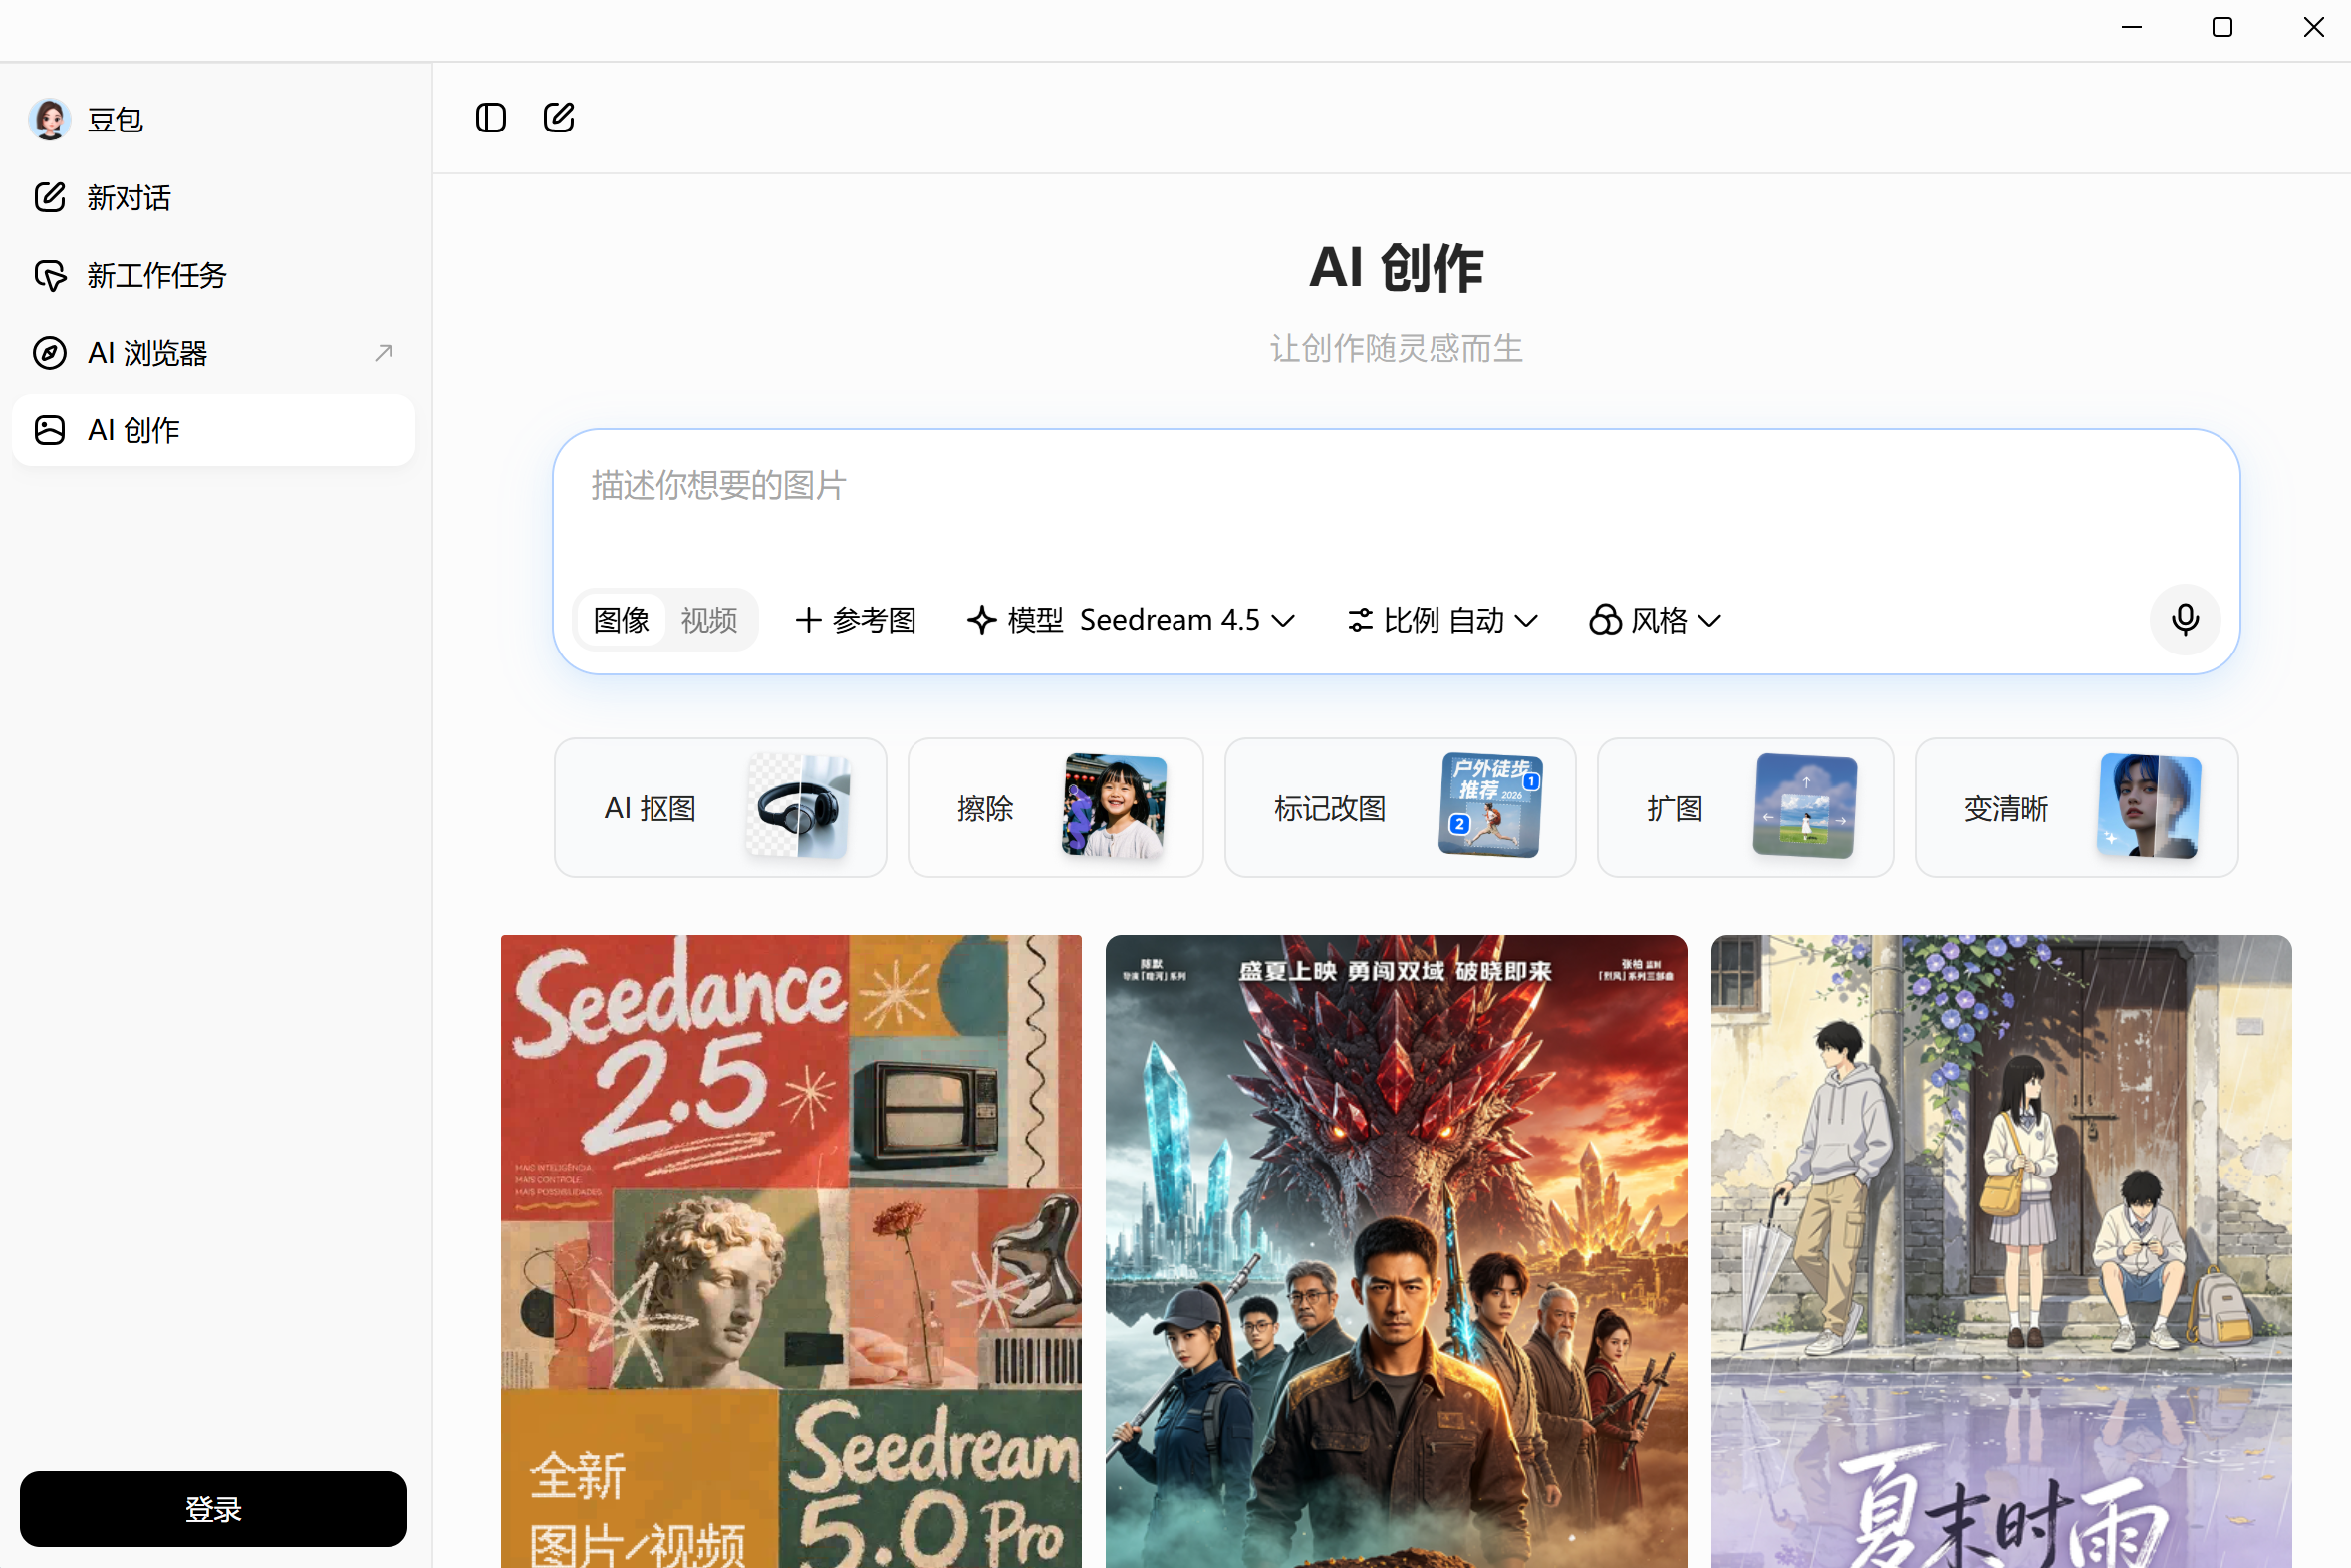Add a reference image with 参考图

click(x=856, y=620)
